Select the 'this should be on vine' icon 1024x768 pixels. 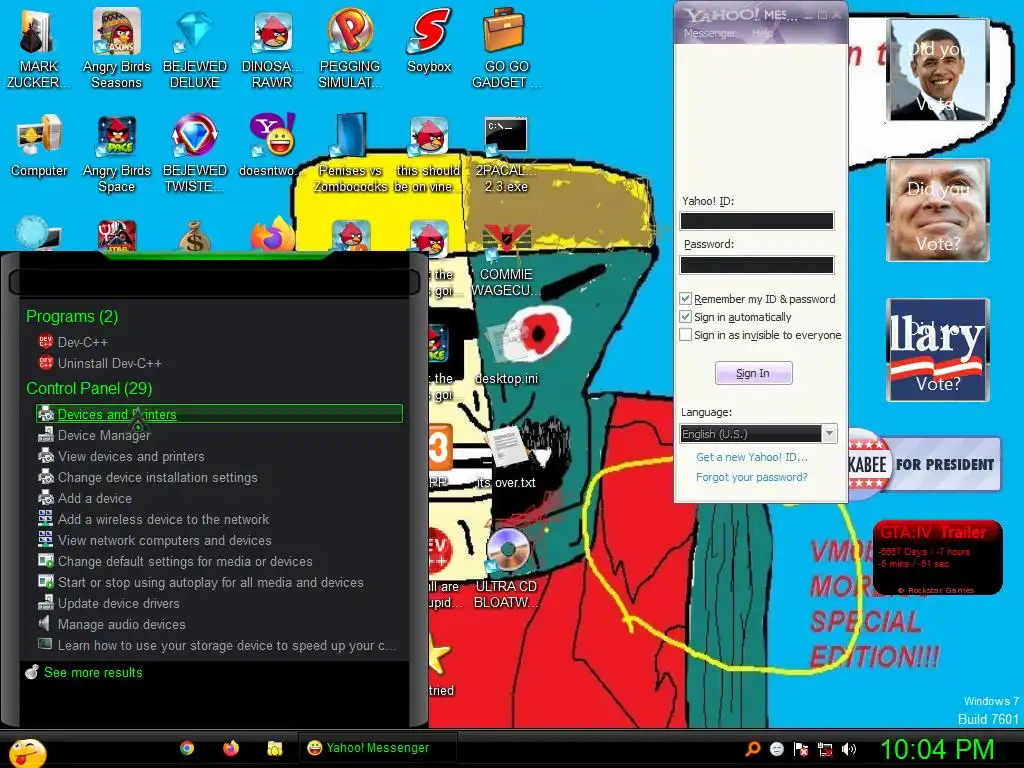(428, 153)
